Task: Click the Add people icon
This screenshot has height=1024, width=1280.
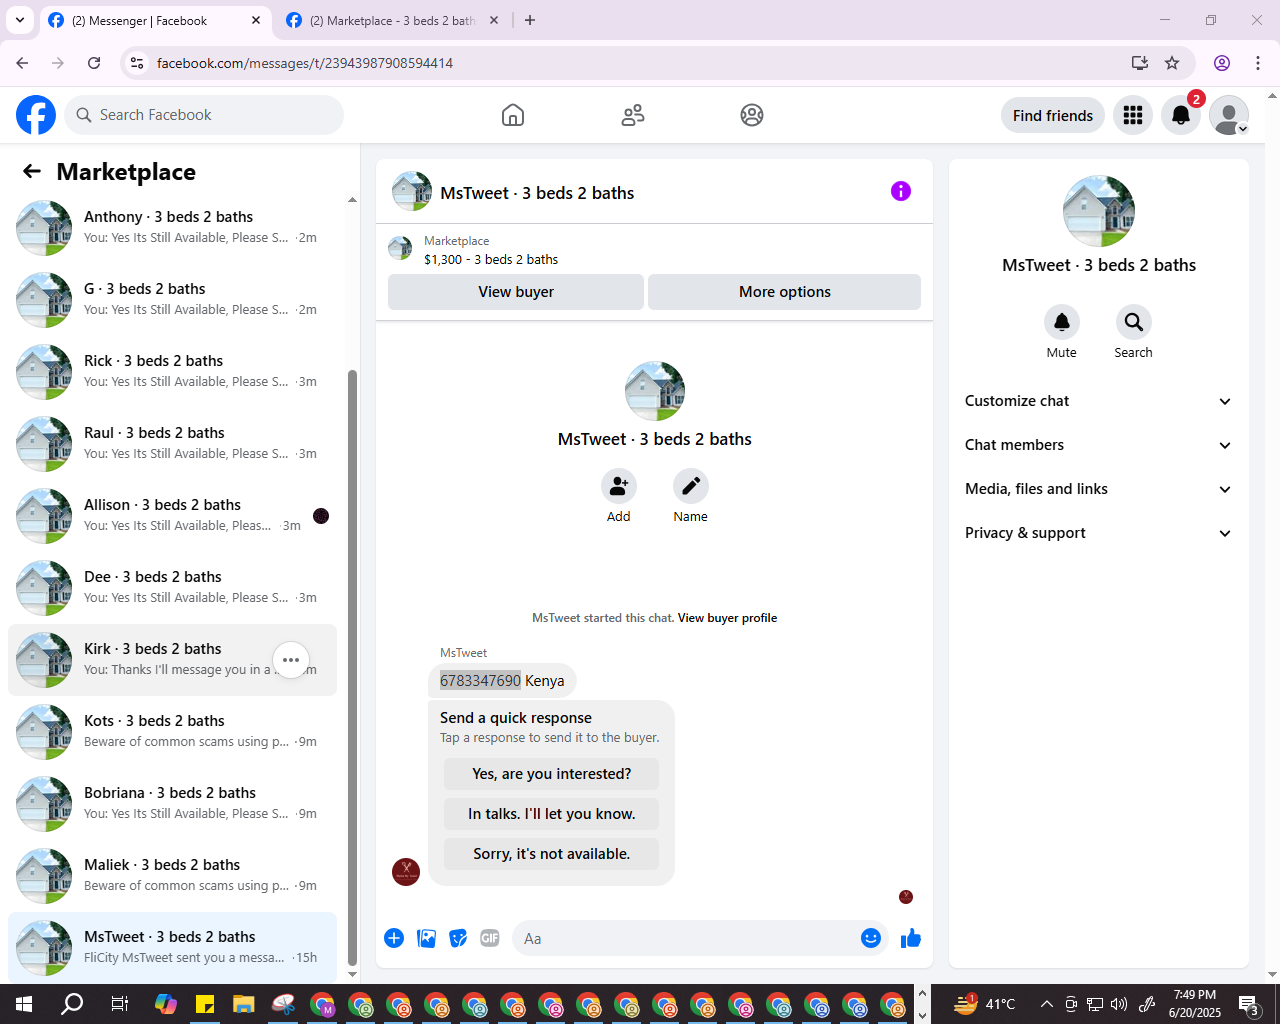Action: click(619, 486)
